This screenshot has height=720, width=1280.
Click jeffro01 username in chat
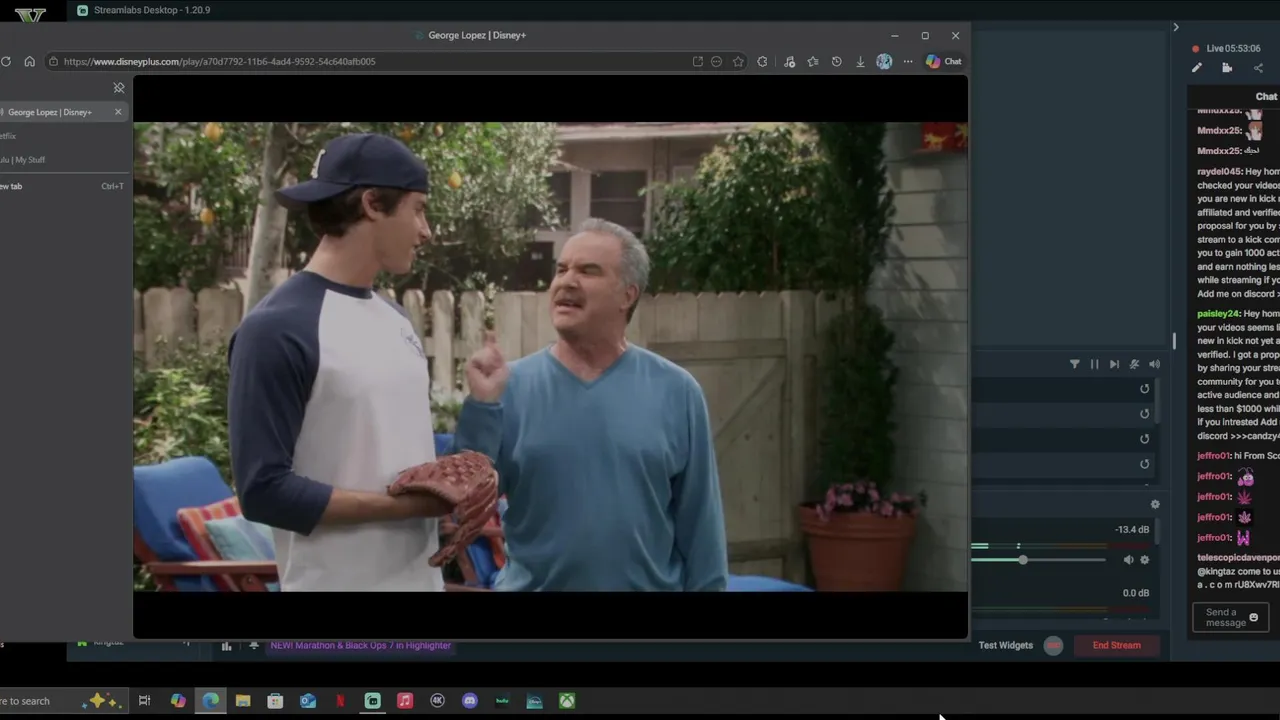coord(1214,456)
